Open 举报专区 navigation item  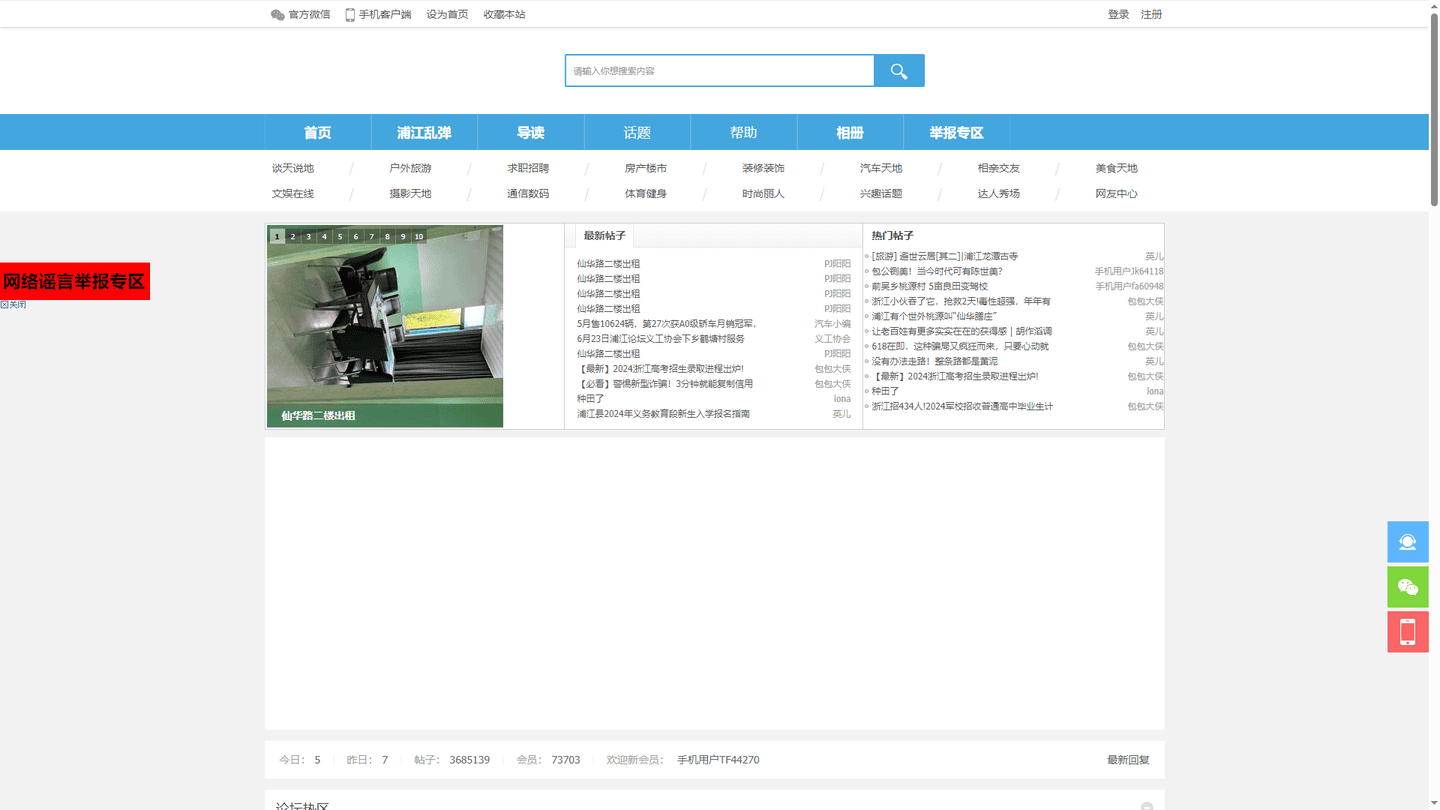coord(956,132)
